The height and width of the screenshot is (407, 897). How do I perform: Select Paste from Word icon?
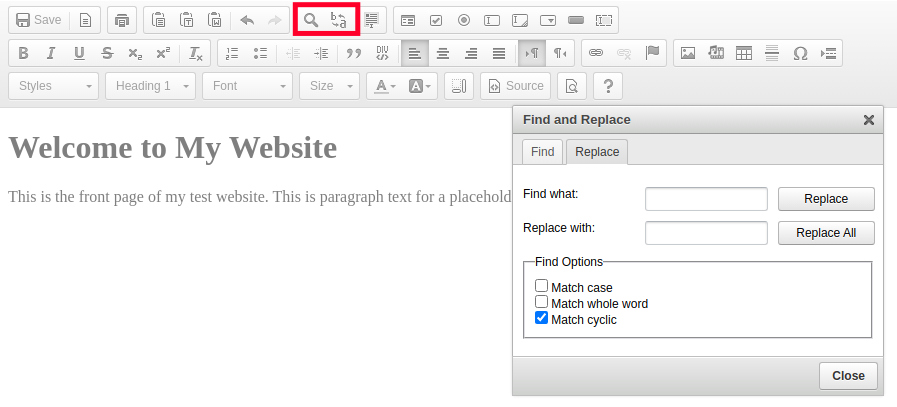tap(215, 20)
